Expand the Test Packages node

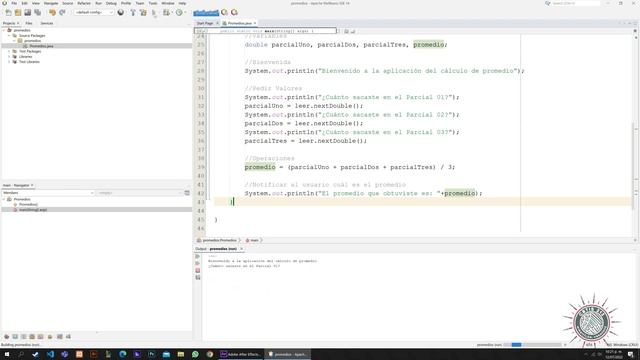tap(9, 51)
